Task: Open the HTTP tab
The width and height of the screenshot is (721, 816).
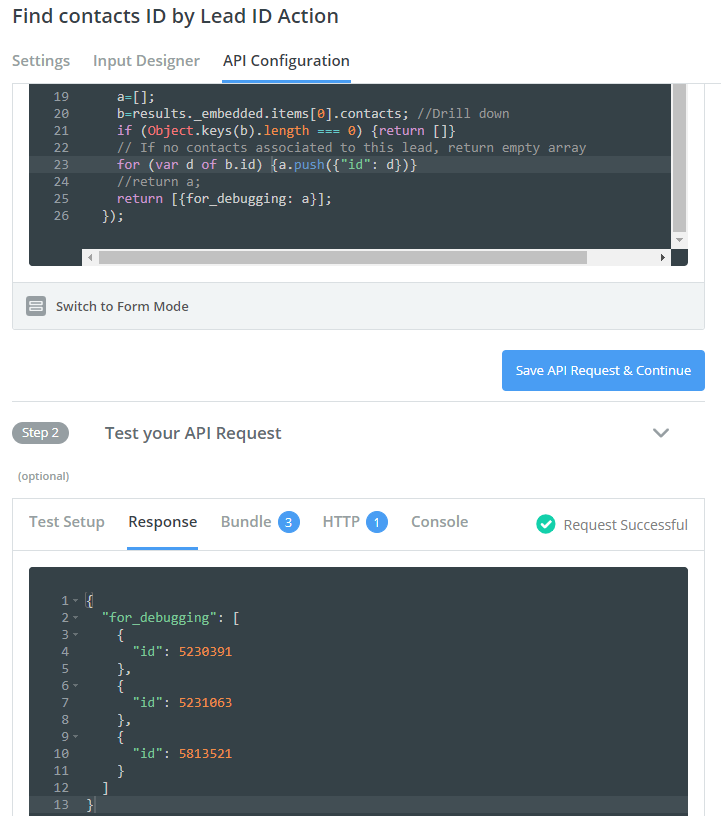Action: coord(341,522)
